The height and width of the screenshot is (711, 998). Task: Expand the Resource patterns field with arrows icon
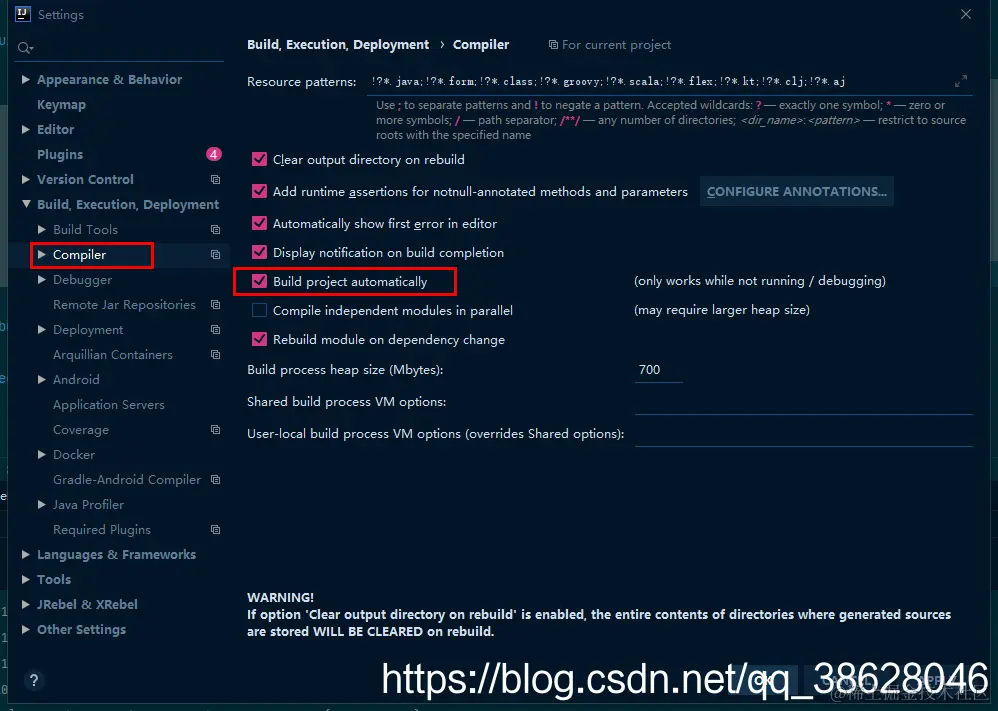[x=961, y=81]
